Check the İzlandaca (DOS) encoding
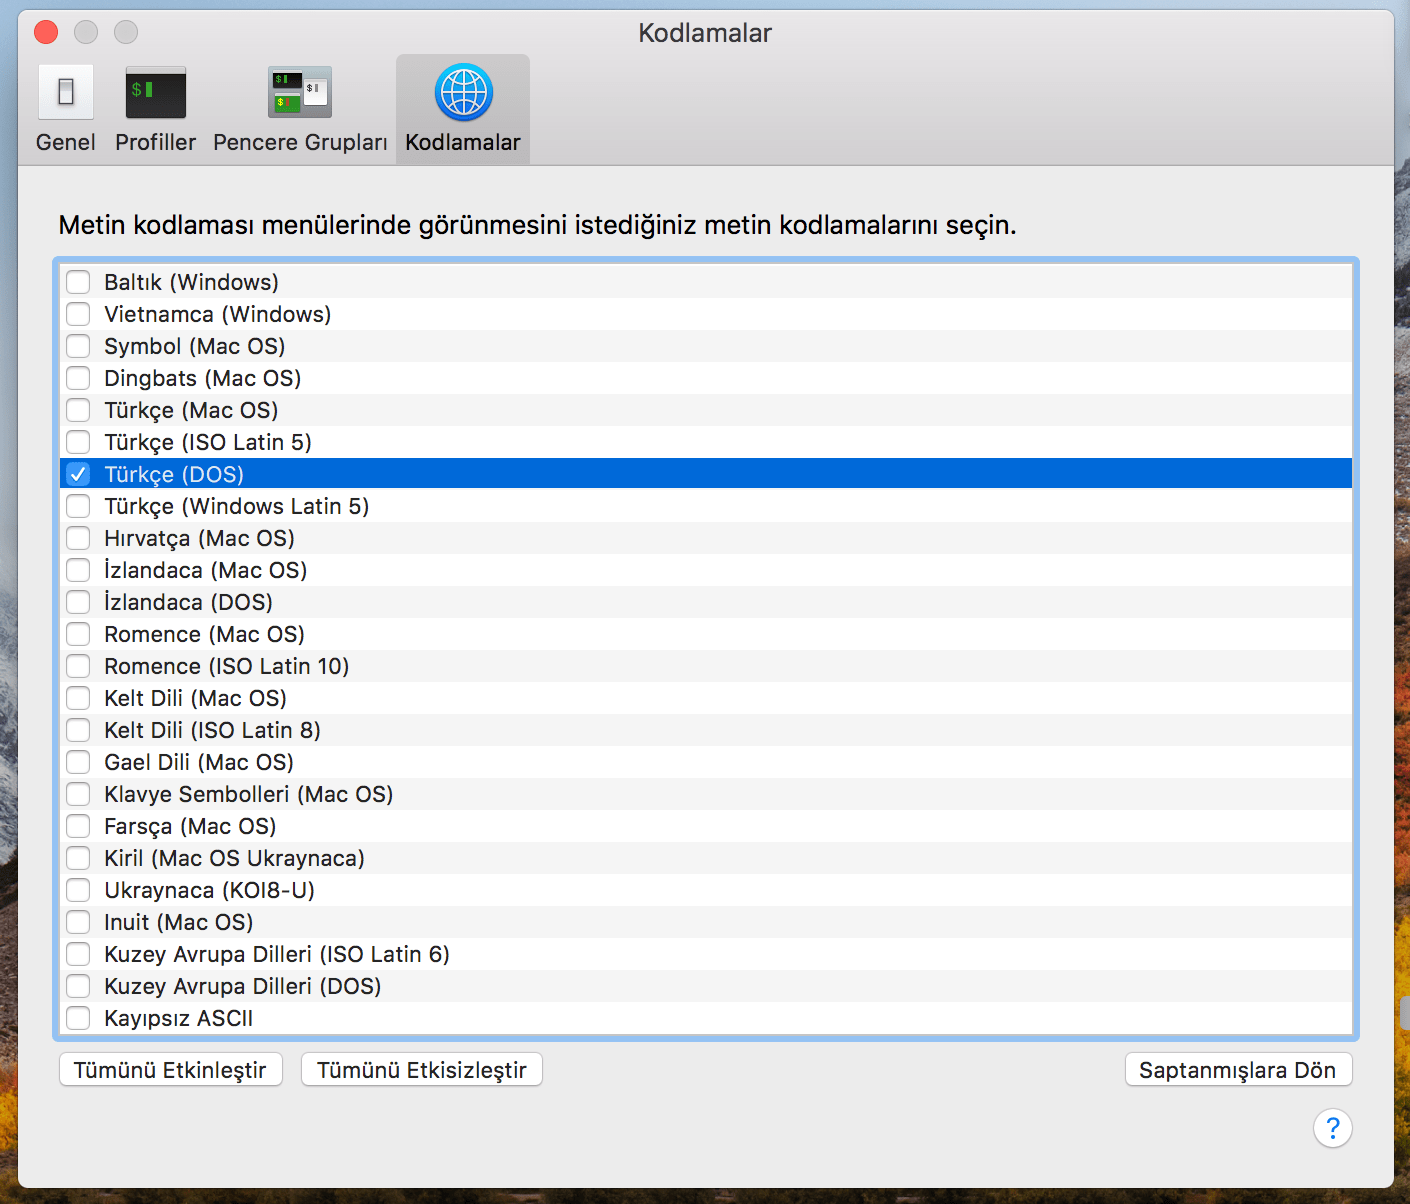The height and width of the screenshot is (1204, 1410). pyautogui.click(x=78, y=602)
